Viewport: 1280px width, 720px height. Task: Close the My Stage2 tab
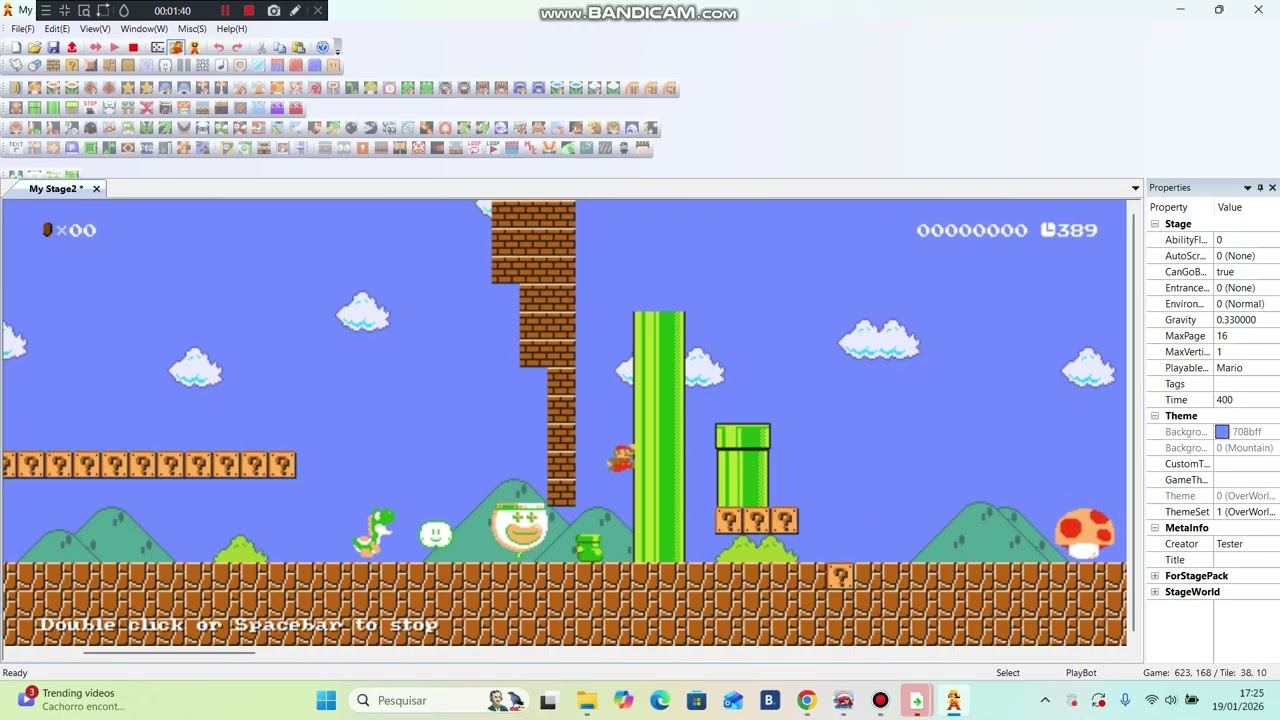pyautogui.click(x=96, y=189)
